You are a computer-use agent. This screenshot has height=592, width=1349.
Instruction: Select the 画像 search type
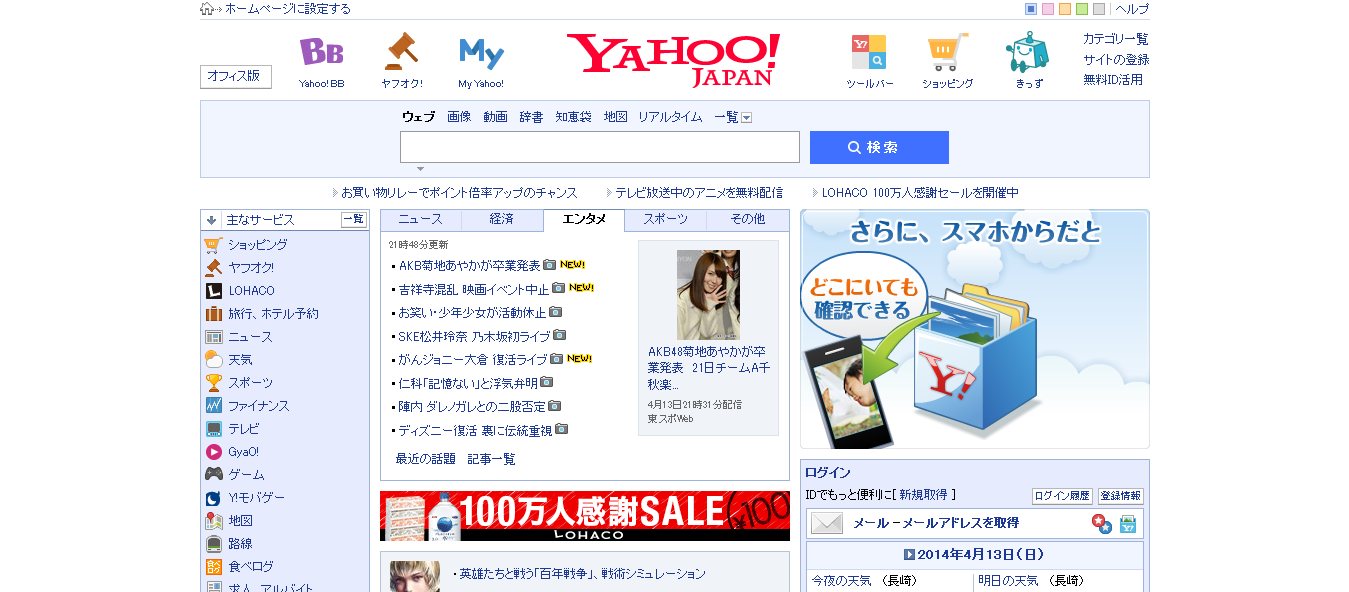[459, 117]
